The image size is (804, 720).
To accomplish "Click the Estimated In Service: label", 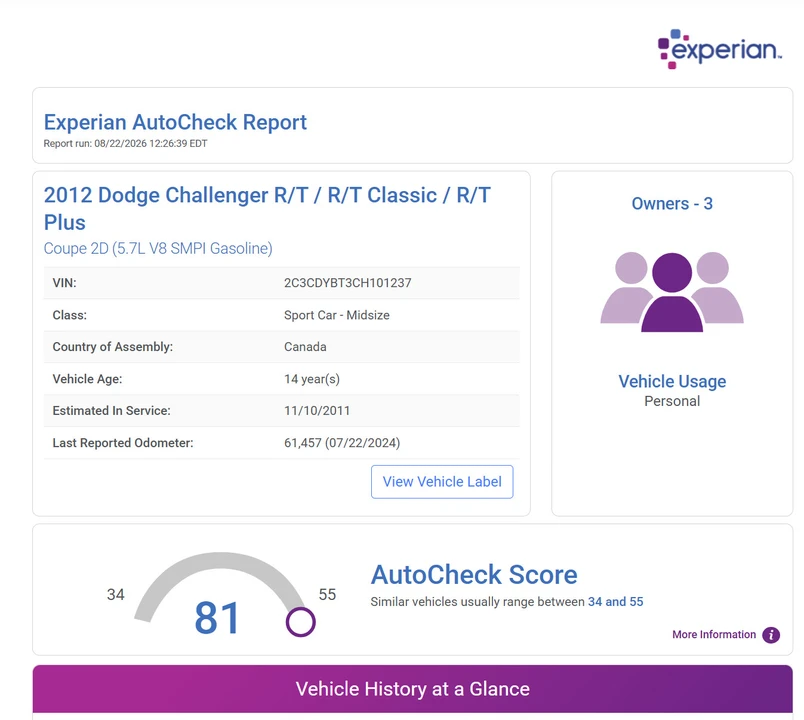I will pyautogui.click(x=111, y=411).
